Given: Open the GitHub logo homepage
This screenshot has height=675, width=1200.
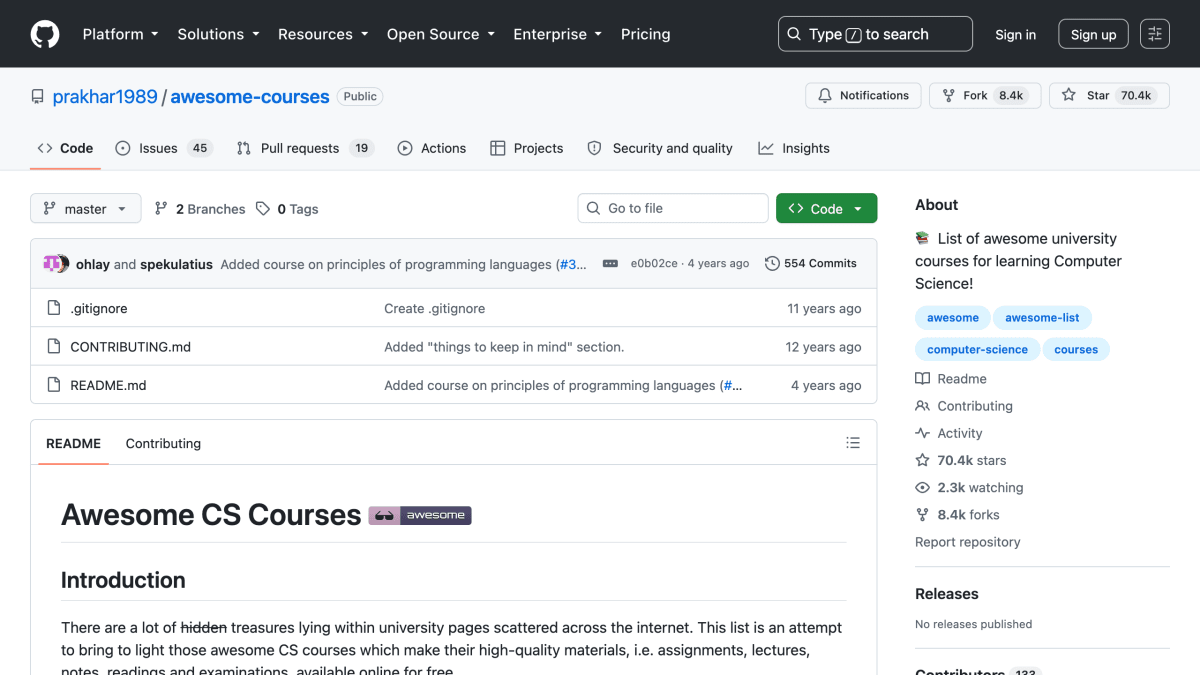Looking at the screenshot, I should (45, 34).
